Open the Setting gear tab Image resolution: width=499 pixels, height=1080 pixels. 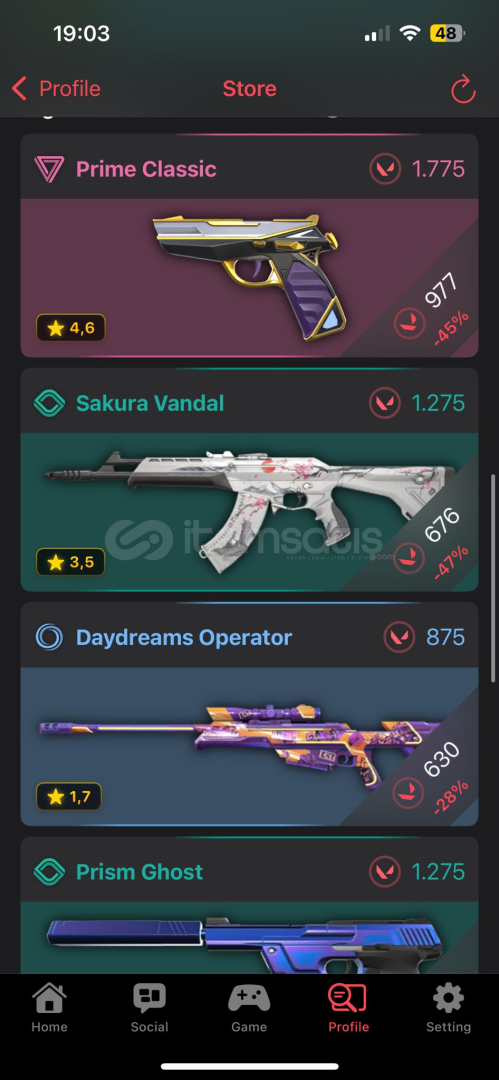tap(448, 1008)
